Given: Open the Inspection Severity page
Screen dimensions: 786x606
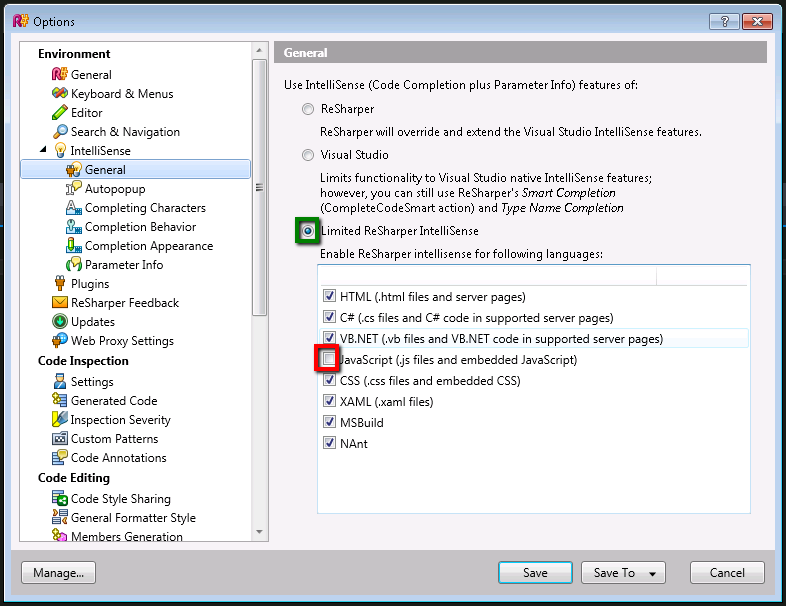Looking at the screenshot, I should tap(120, 420).
